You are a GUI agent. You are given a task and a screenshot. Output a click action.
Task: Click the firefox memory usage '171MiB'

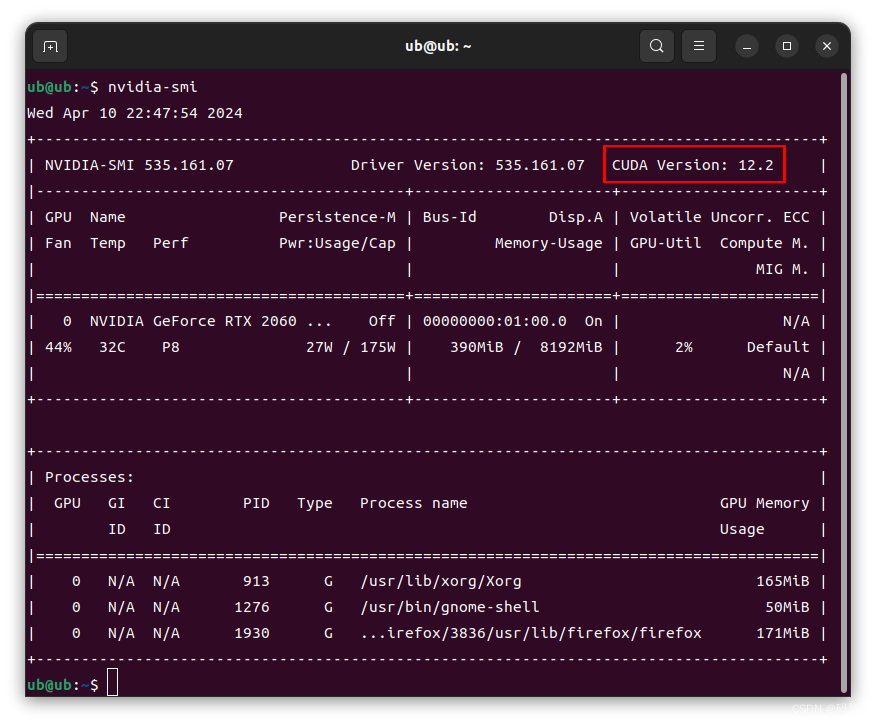point(783,633)
